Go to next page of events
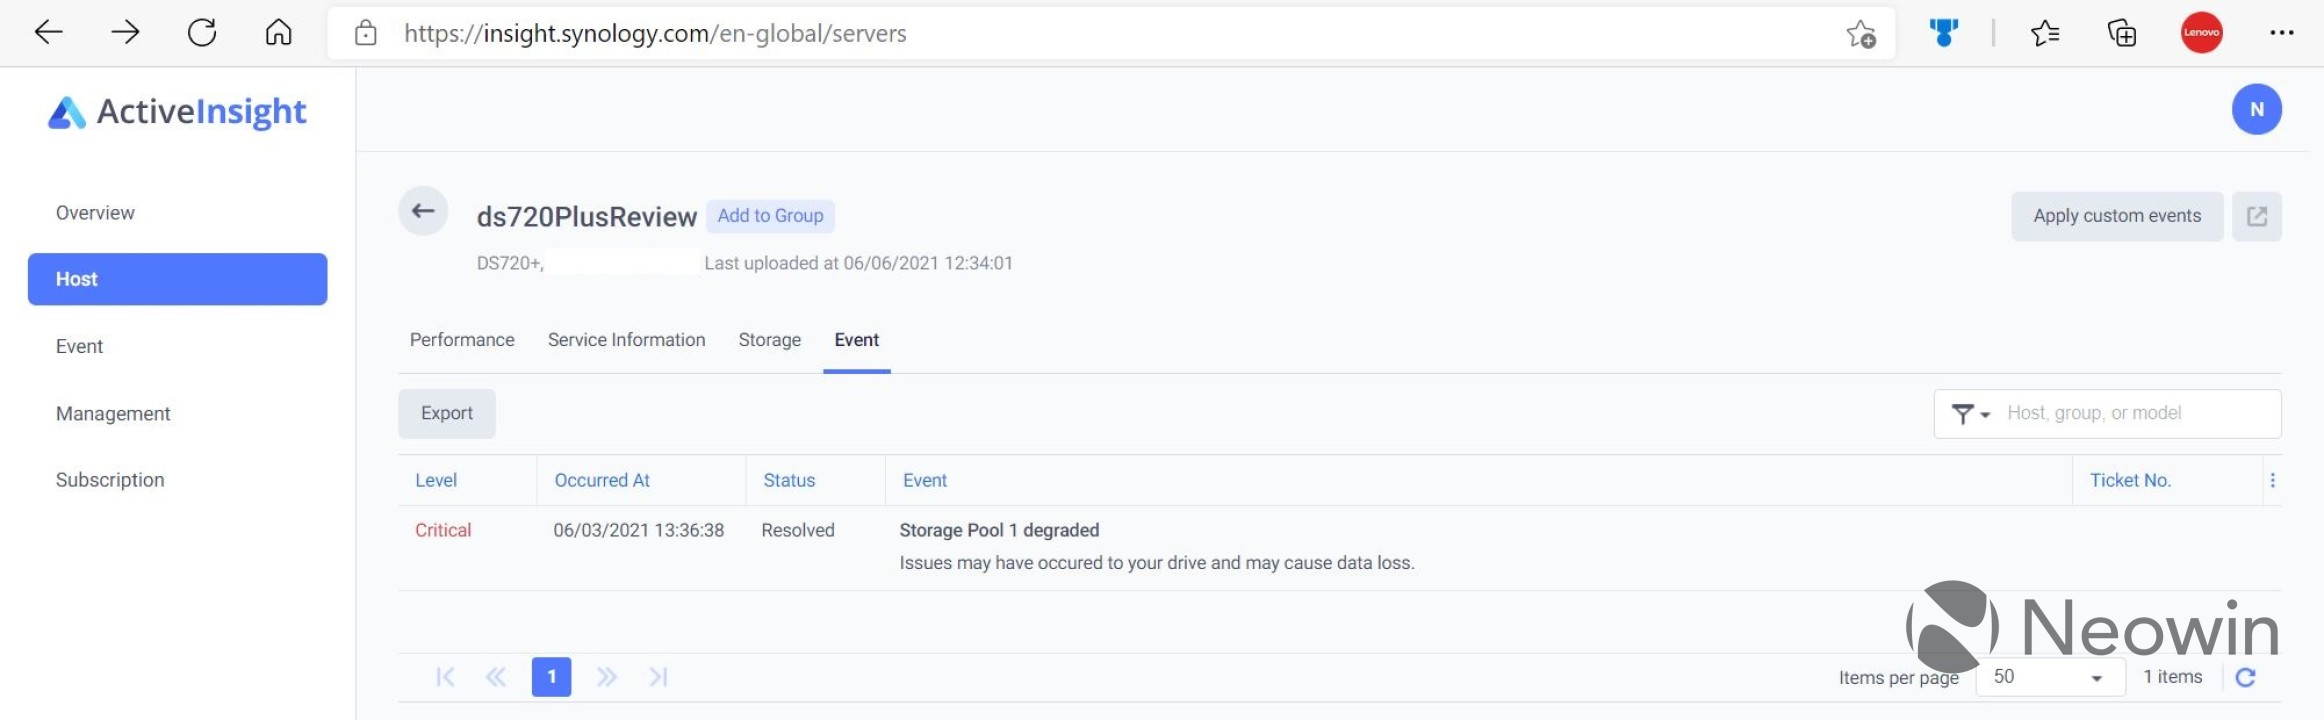This screenshot has height=720, width=2324. pos(606,677)
